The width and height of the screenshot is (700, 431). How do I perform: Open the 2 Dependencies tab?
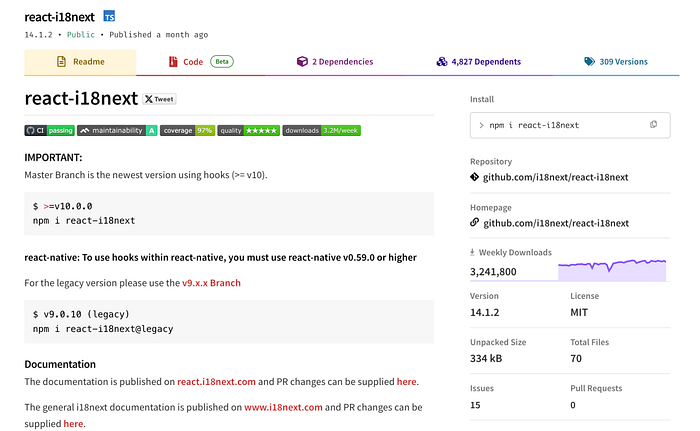click(335, 62)
